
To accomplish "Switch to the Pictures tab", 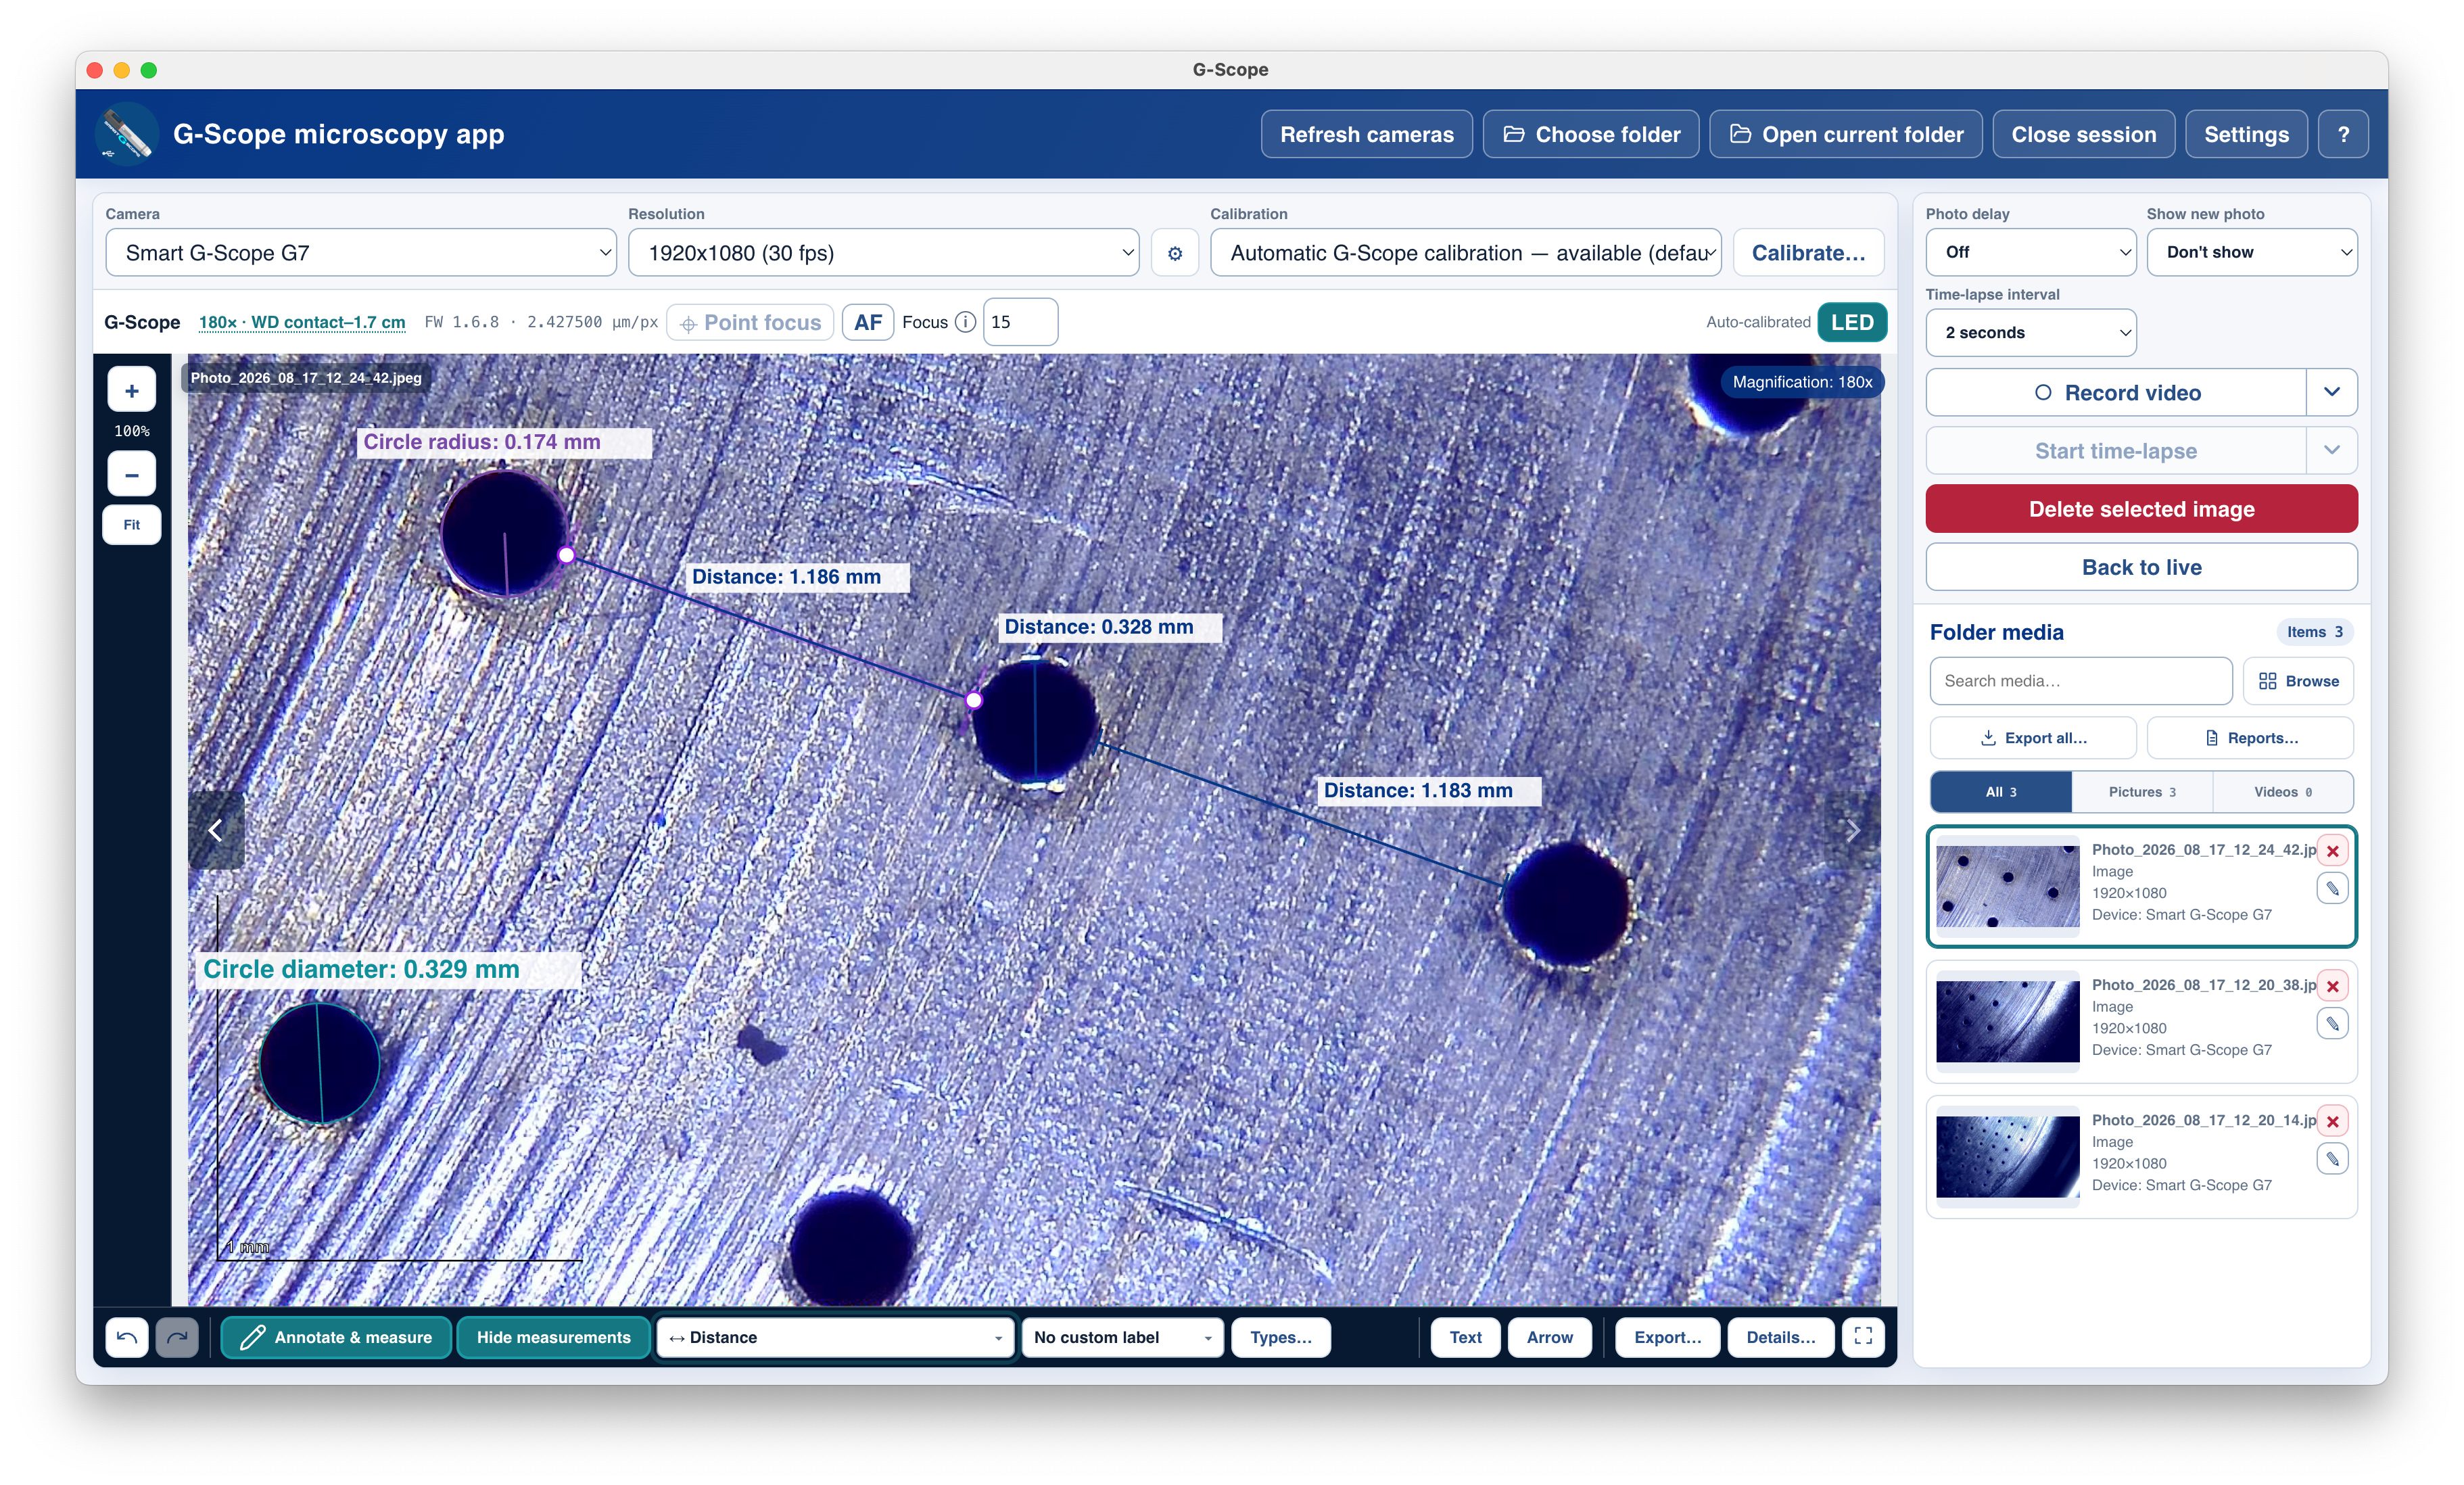I will coord(2142,792).
